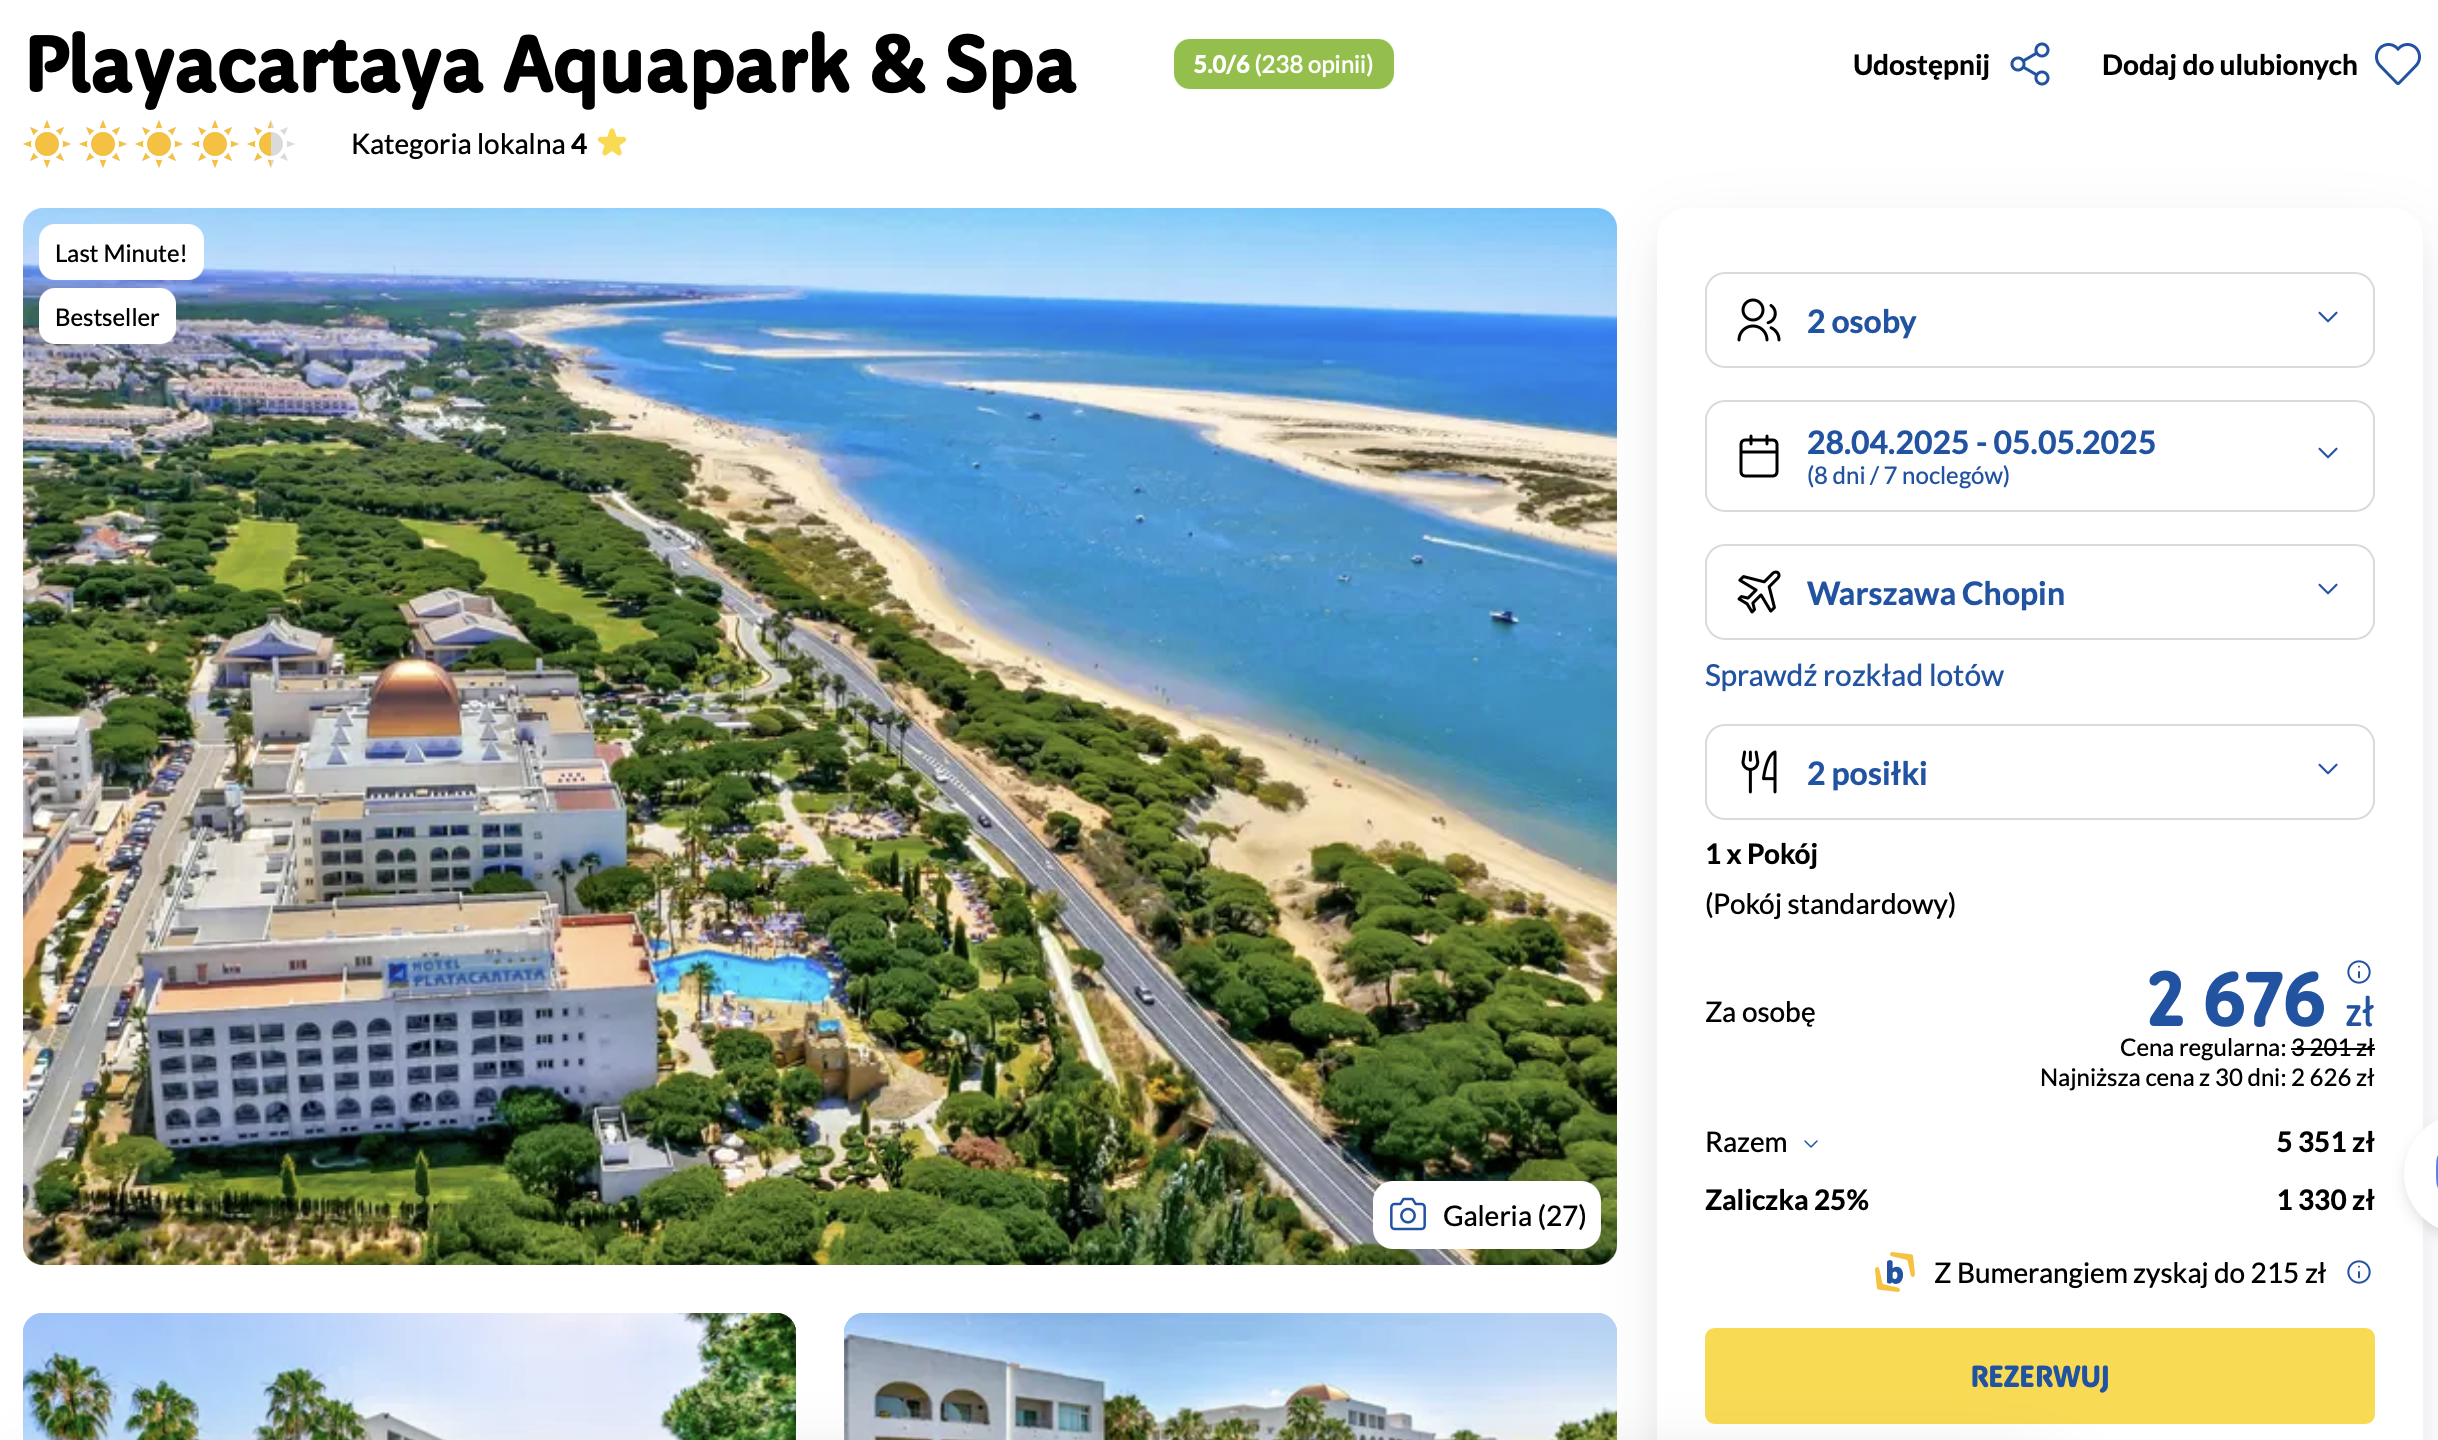Viewport: 2438px width, 1440px height.
Task: Click the info icon next to the 2 676 zł price
Action: click(x=2359, y=971)
